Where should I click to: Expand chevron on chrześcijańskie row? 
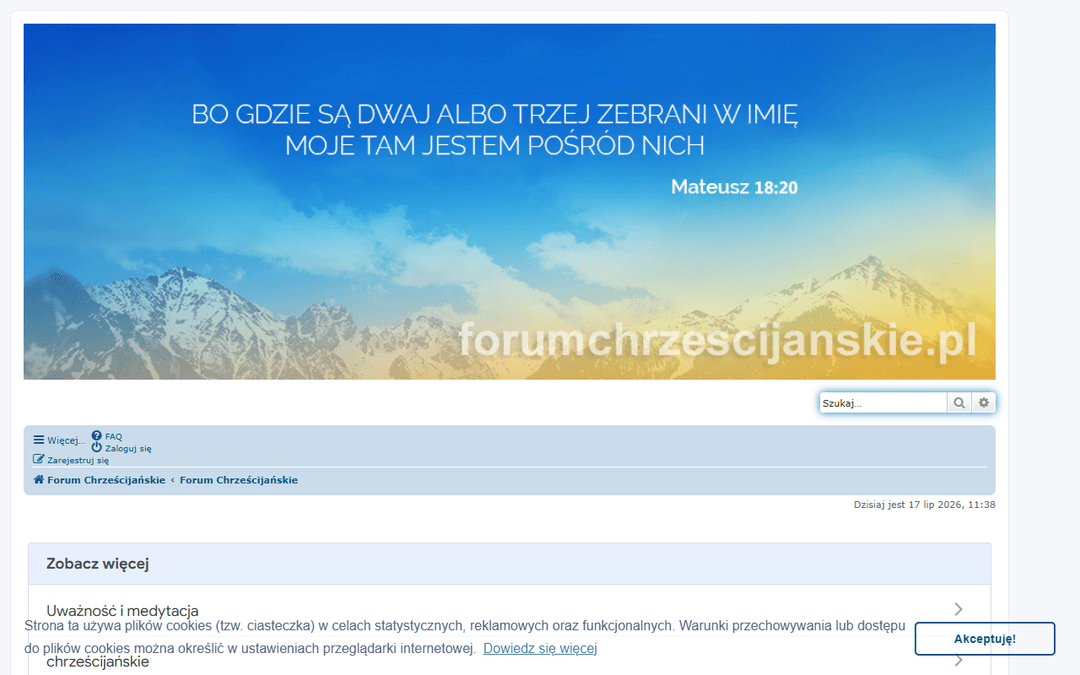[x=958, y=660]
